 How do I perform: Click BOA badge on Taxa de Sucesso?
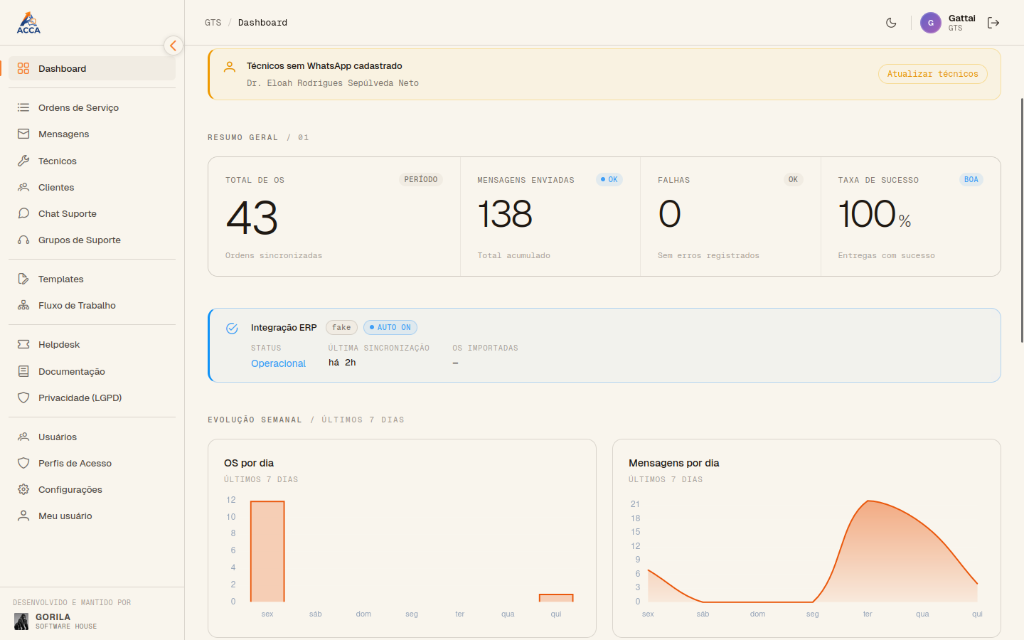(971, 180)
